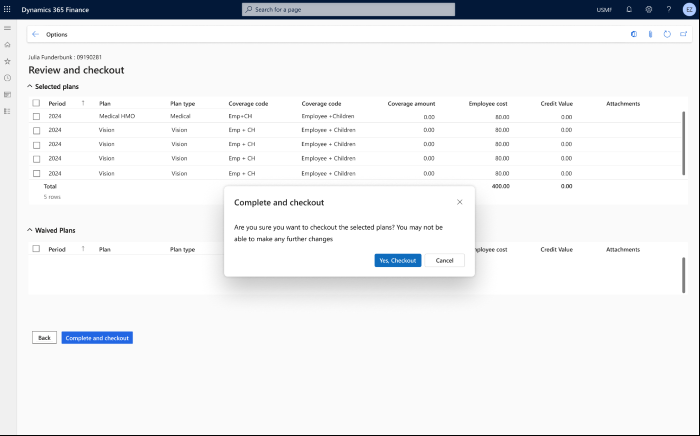The height and width of the screenshot is (436, 700).
Task: Click Cancel in the dialog
Action: 444,260
